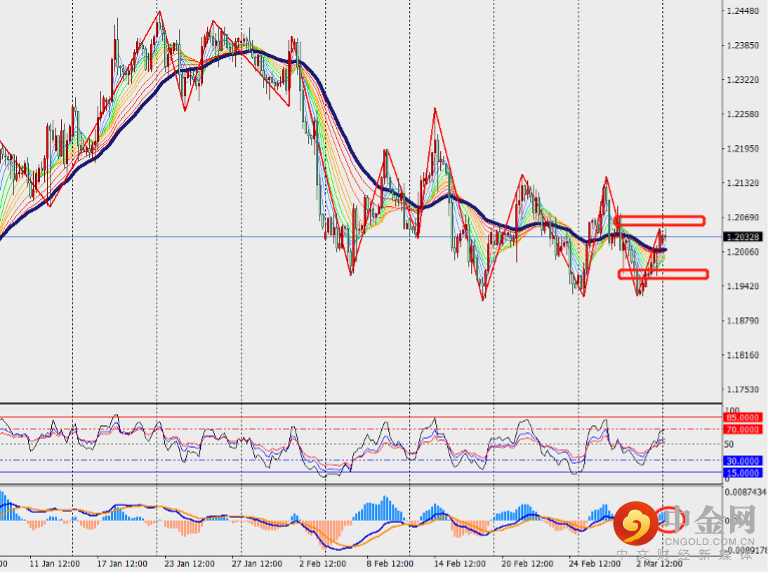This screenshot has height=573, width=770.
Task: Select the 15.0000 oversold level tag
Action: click(742, 472)
